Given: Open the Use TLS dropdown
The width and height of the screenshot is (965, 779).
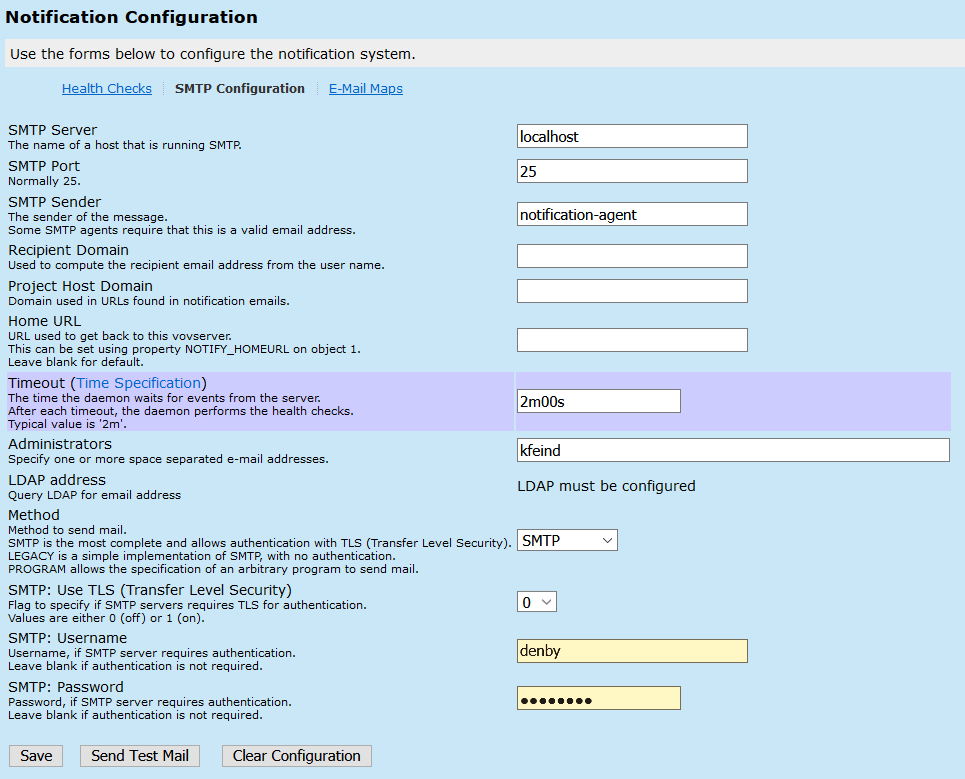Looking at the screenshot, I should tap(536, 602).
